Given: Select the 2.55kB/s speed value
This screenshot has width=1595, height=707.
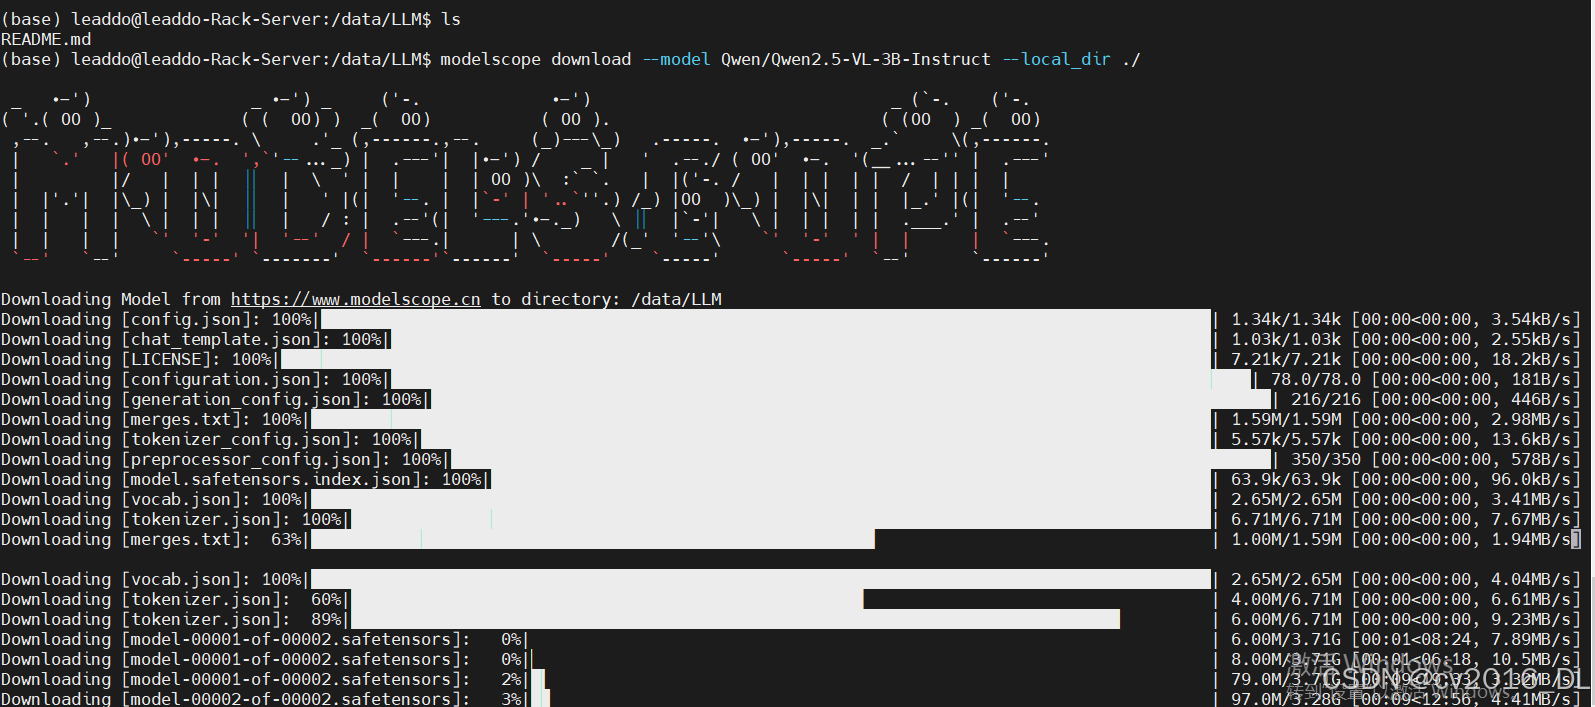Looking at the screenshot, I should point(1531,339).
